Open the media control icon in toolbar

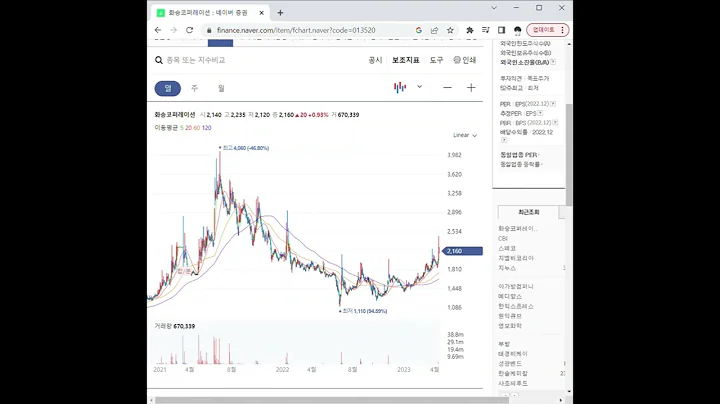485,30
